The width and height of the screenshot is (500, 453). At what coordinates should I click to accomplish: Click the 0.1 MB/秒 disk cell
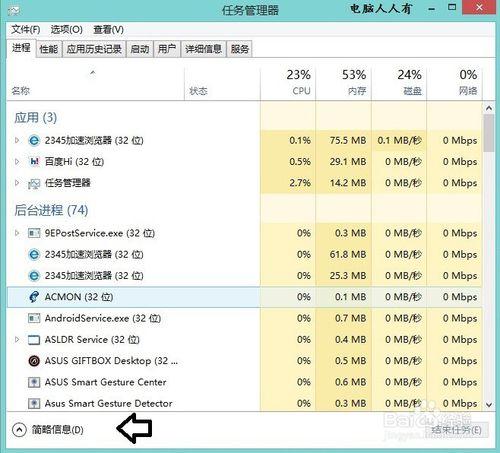click(x=399, y=140)
